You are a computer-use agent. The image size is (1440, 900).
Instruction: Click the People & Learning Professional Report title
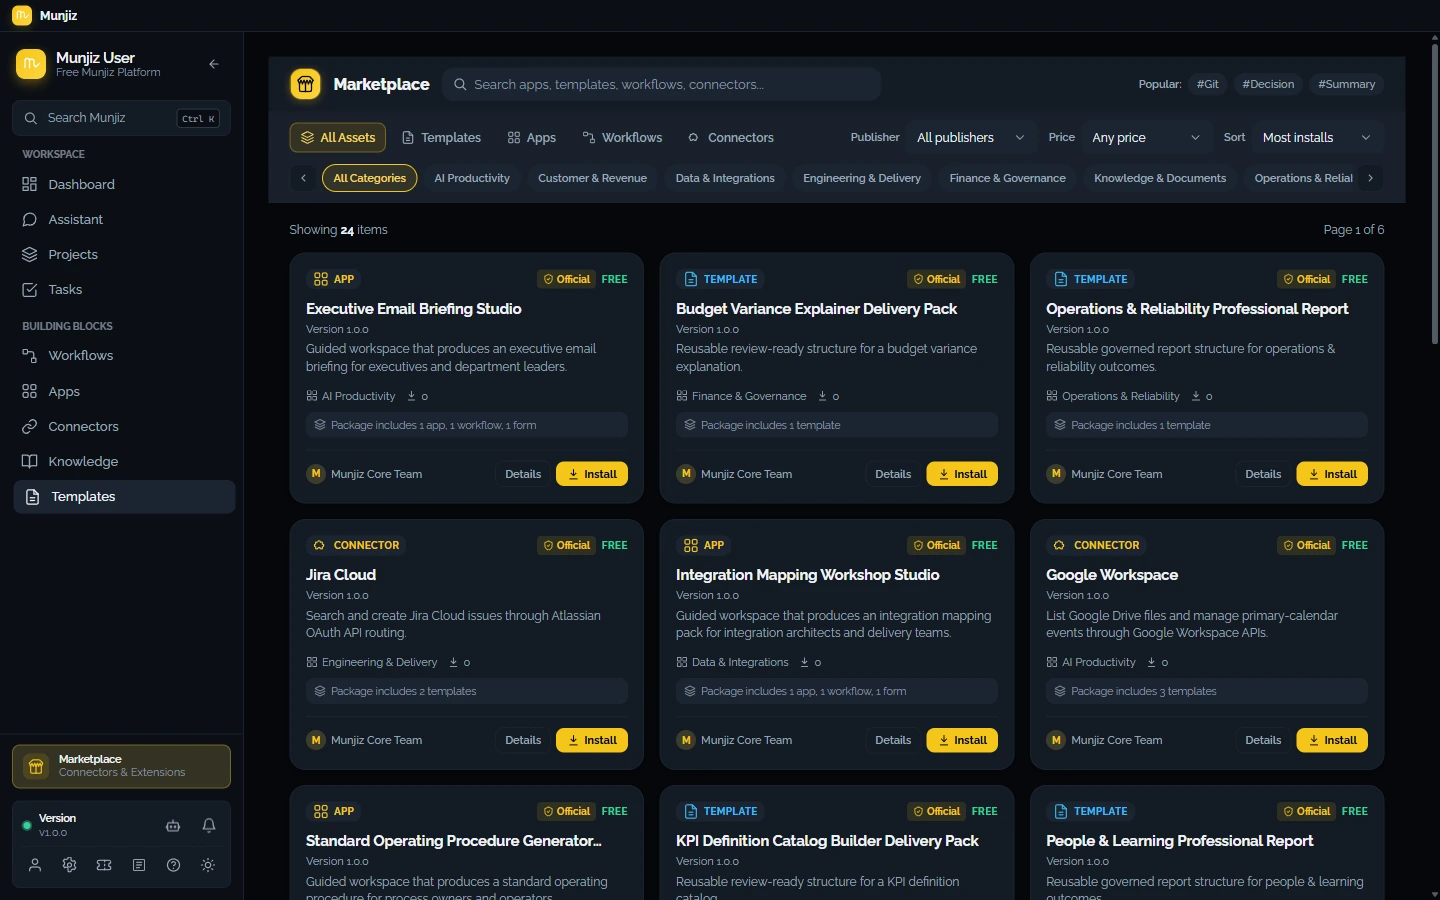1180,841
